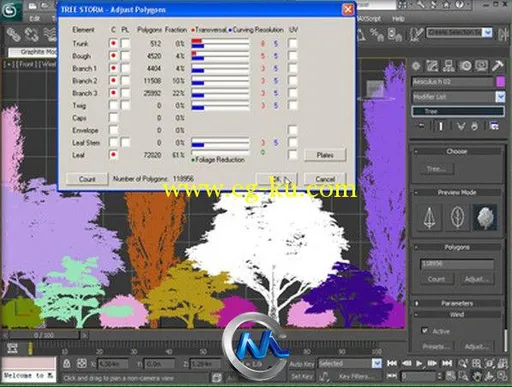Open the Display command panel tab
The height and width of the screenshot is (387, 512).
tap(481, 66)
